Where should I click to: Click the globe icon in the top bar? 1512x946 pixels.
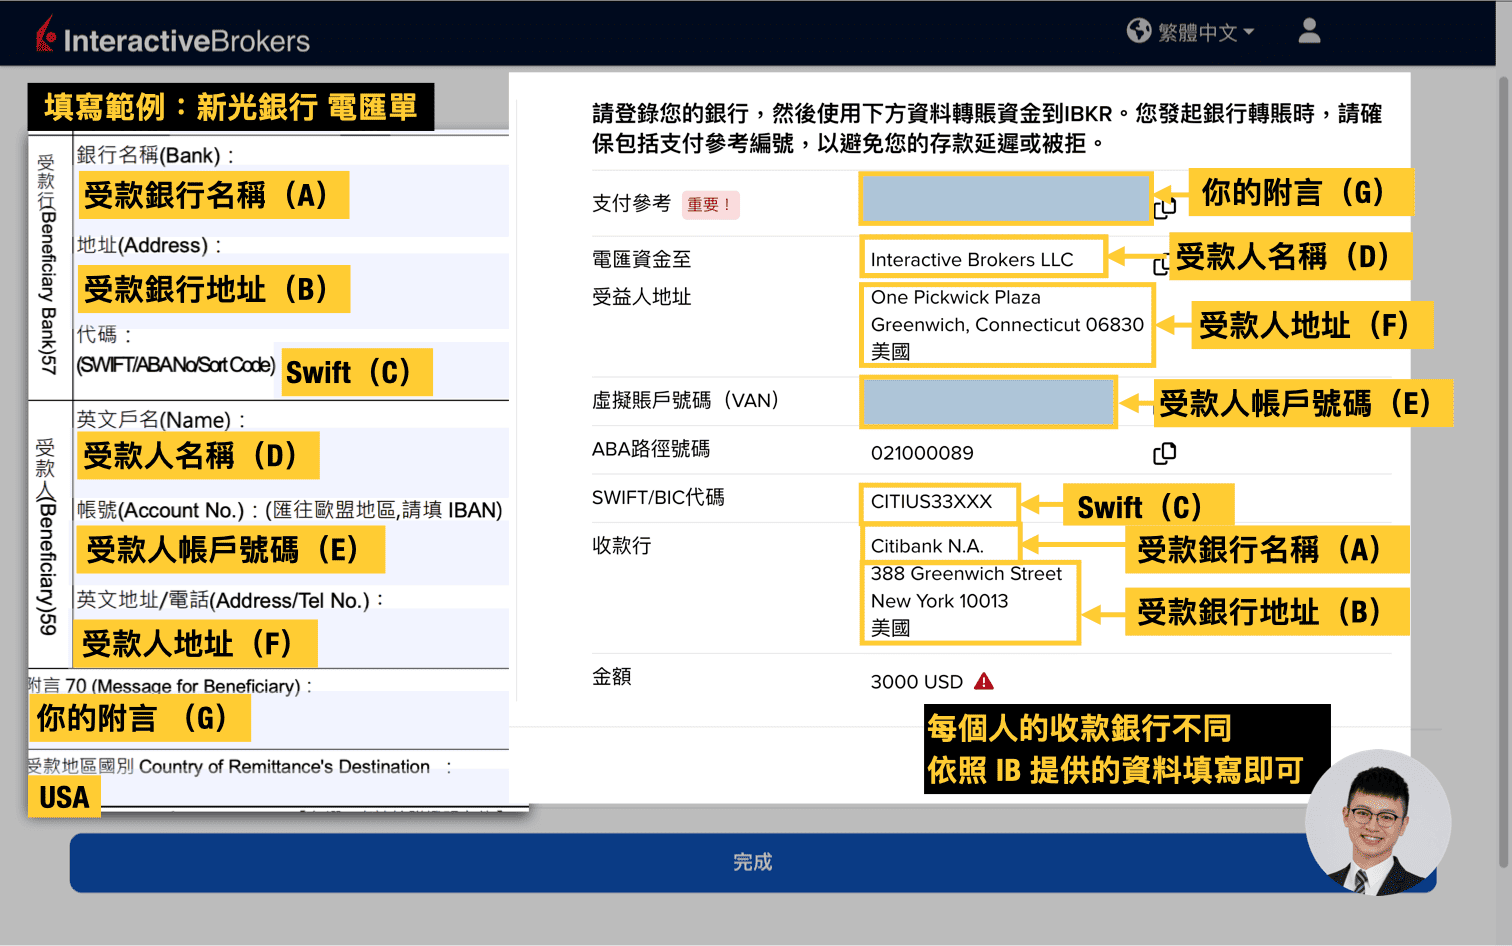coord(1139,30)
